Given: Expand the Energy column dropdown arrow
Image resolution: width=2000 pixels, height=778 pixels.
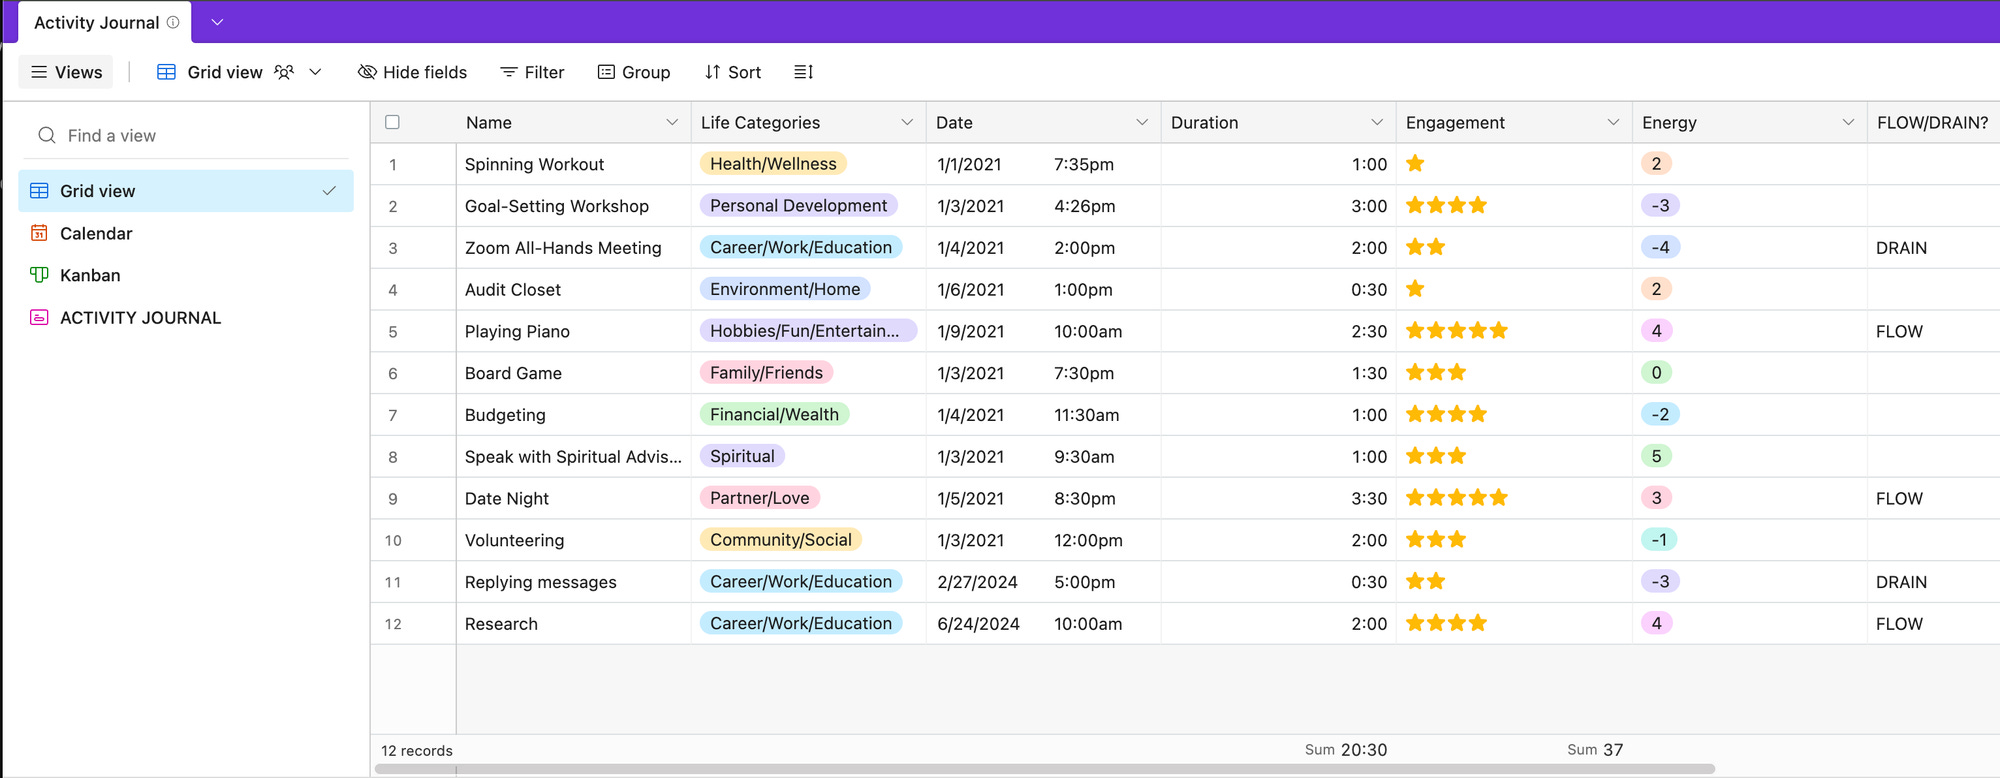Looking at the screenshot, I should click(x=1848, y=122).
